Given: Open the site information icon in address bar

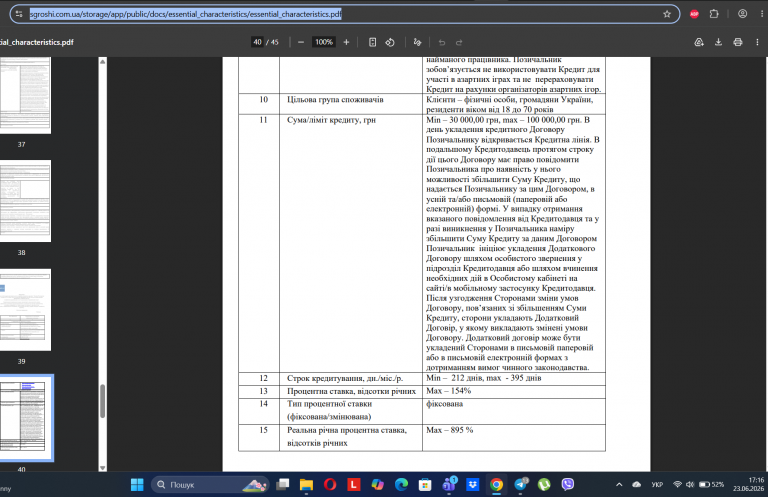Looking at the screenshot, I should 19,14.
